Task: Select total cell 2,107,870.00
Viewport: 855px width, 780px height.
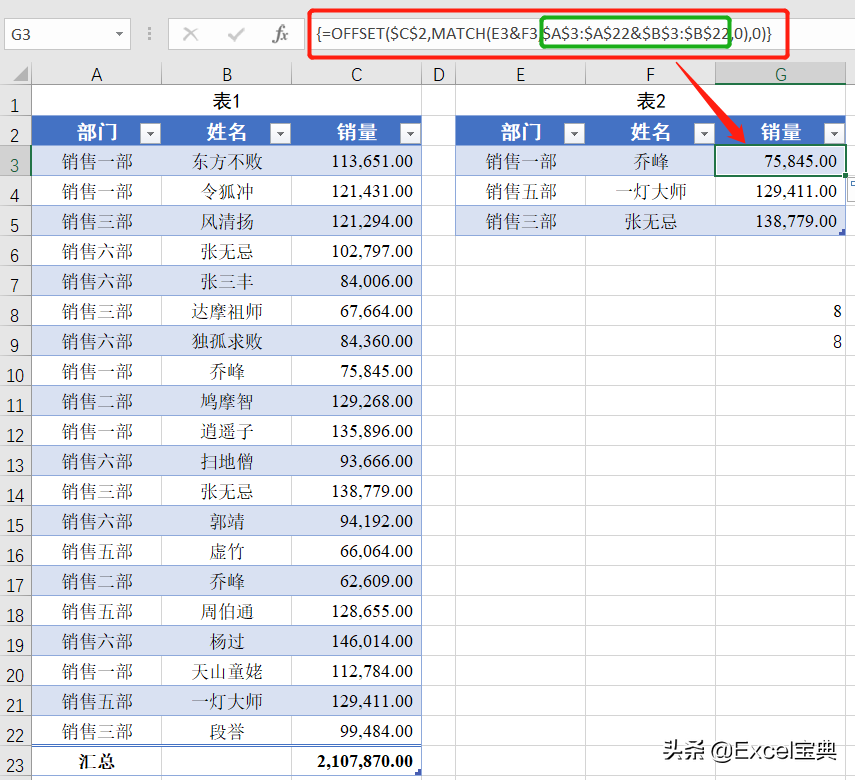Action: click(357, 761)
